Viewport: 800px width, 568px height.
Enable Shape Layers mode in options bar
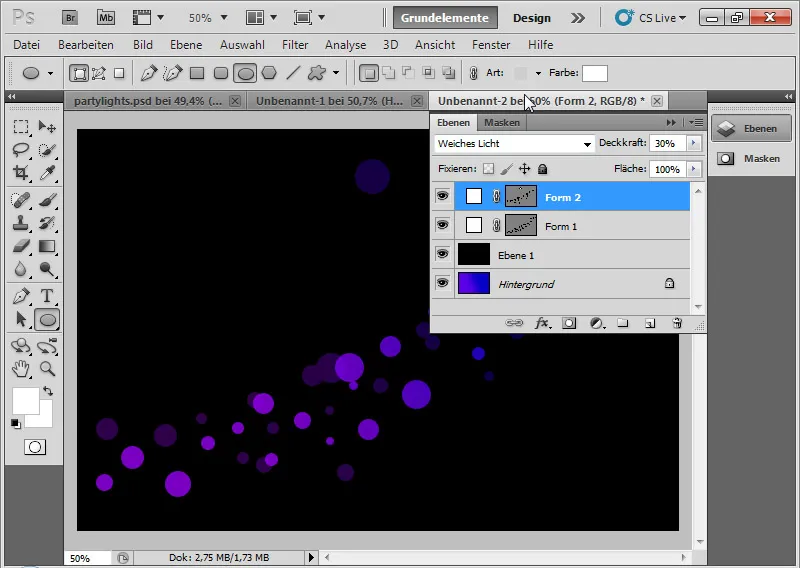[79, 73]
